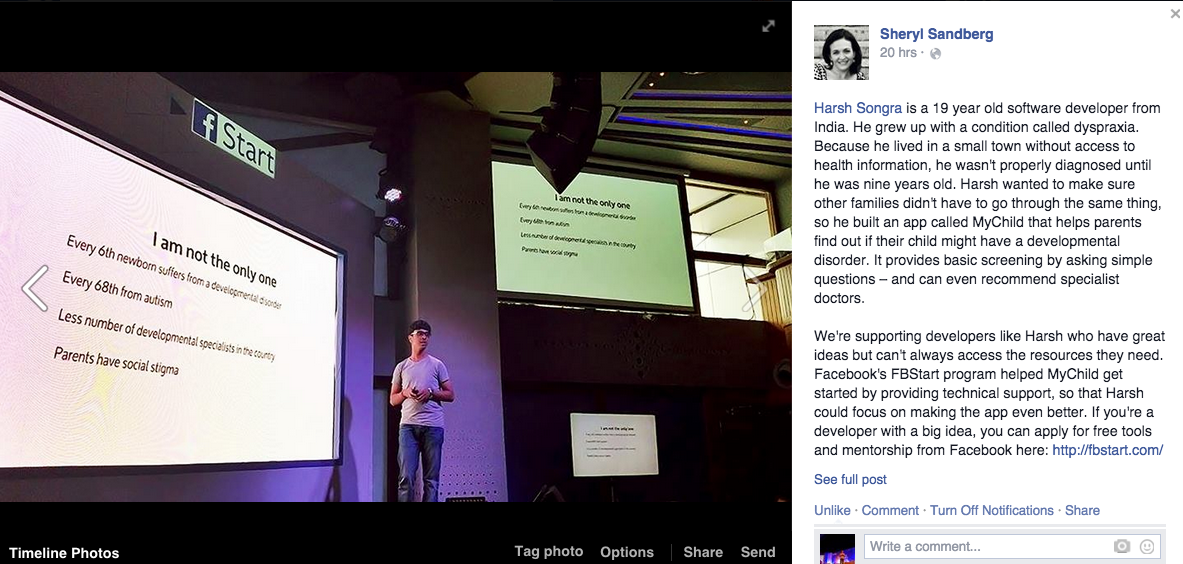Turn Off Notifications for this post
1183x564 pixels.
tap(991, 510)
